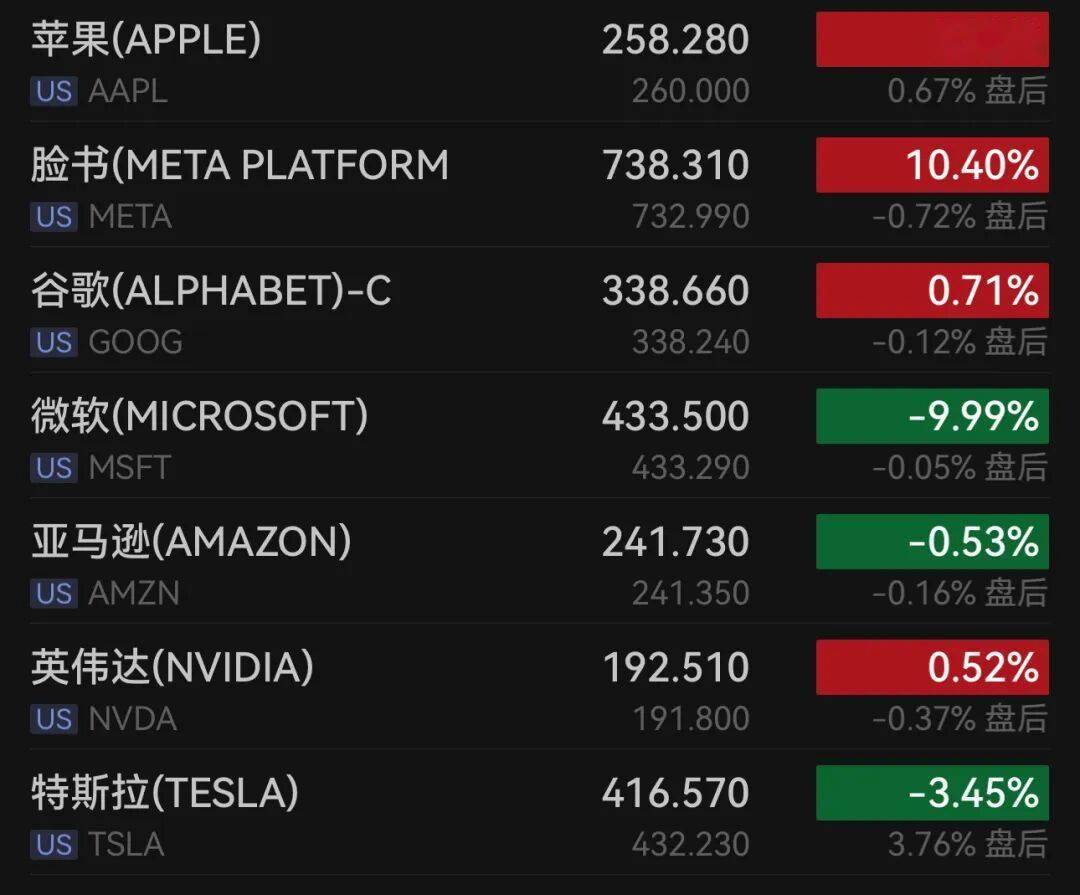Image resolution: width=1080 pixels, height=895 pixels.
Task: Tap Tesla's green -3.45% change badge
Action: [x=932, y=793]
